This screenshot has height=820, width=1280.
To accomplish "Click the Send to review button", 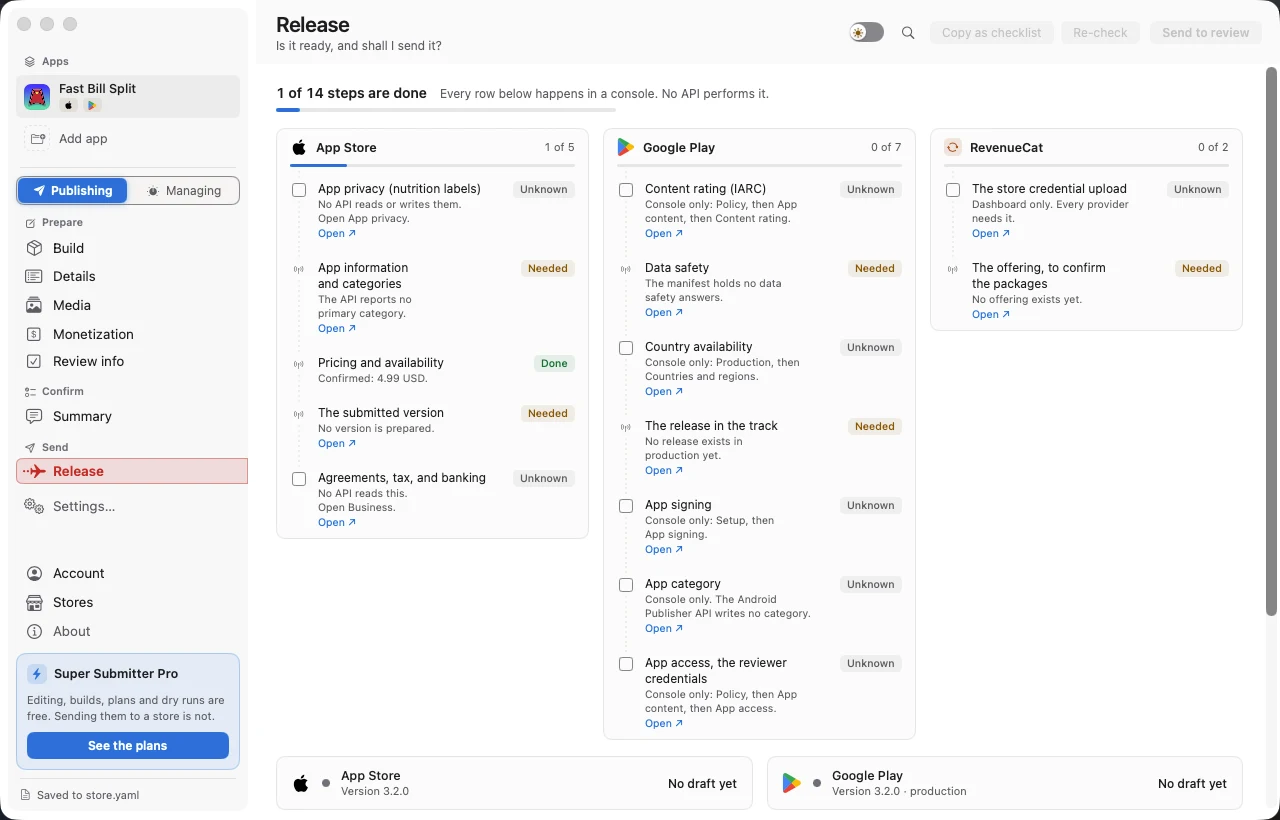I will [1205, 33].
